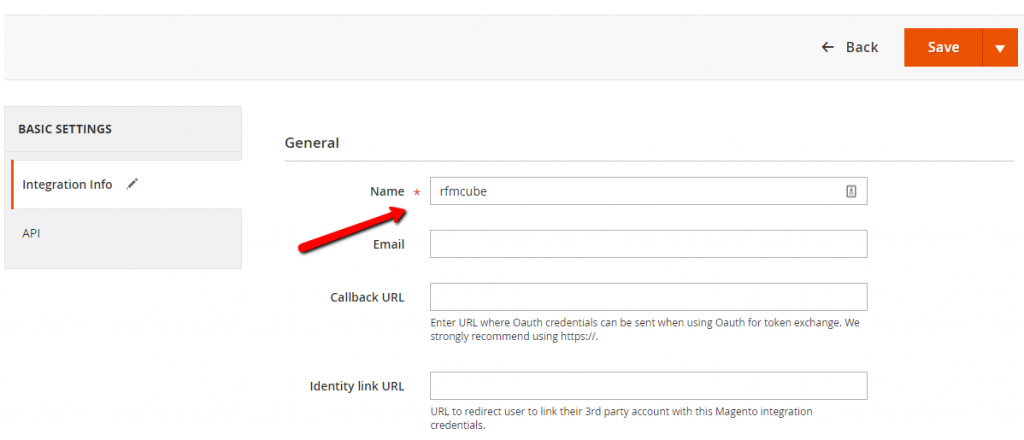Click into the Callback URL input box

pyautogui.click(x=648, y=297)
